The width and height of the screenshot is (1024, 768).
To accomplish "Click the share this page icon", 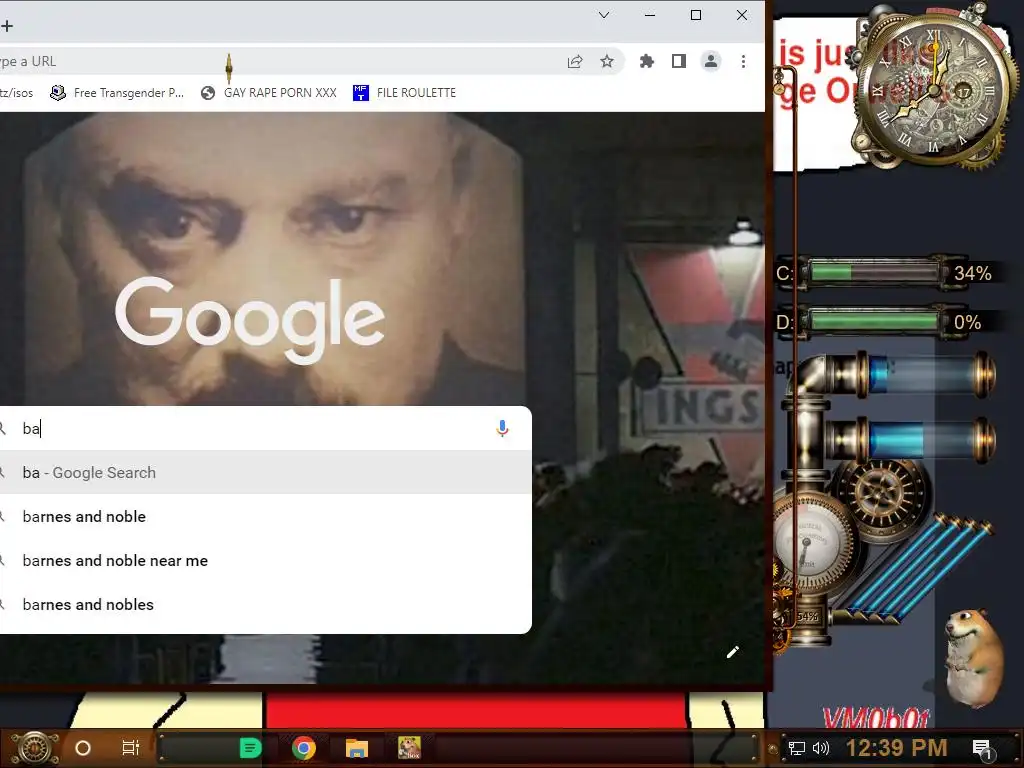I will pyautogui.click(x=575, y=61).
